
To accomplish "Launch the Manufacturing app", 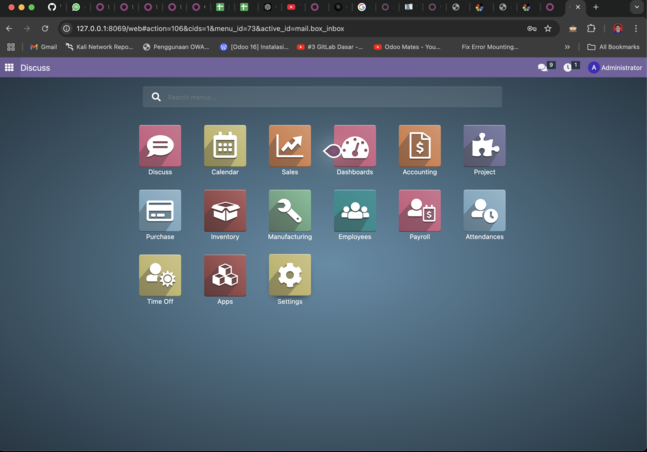I will click(289, 211).
